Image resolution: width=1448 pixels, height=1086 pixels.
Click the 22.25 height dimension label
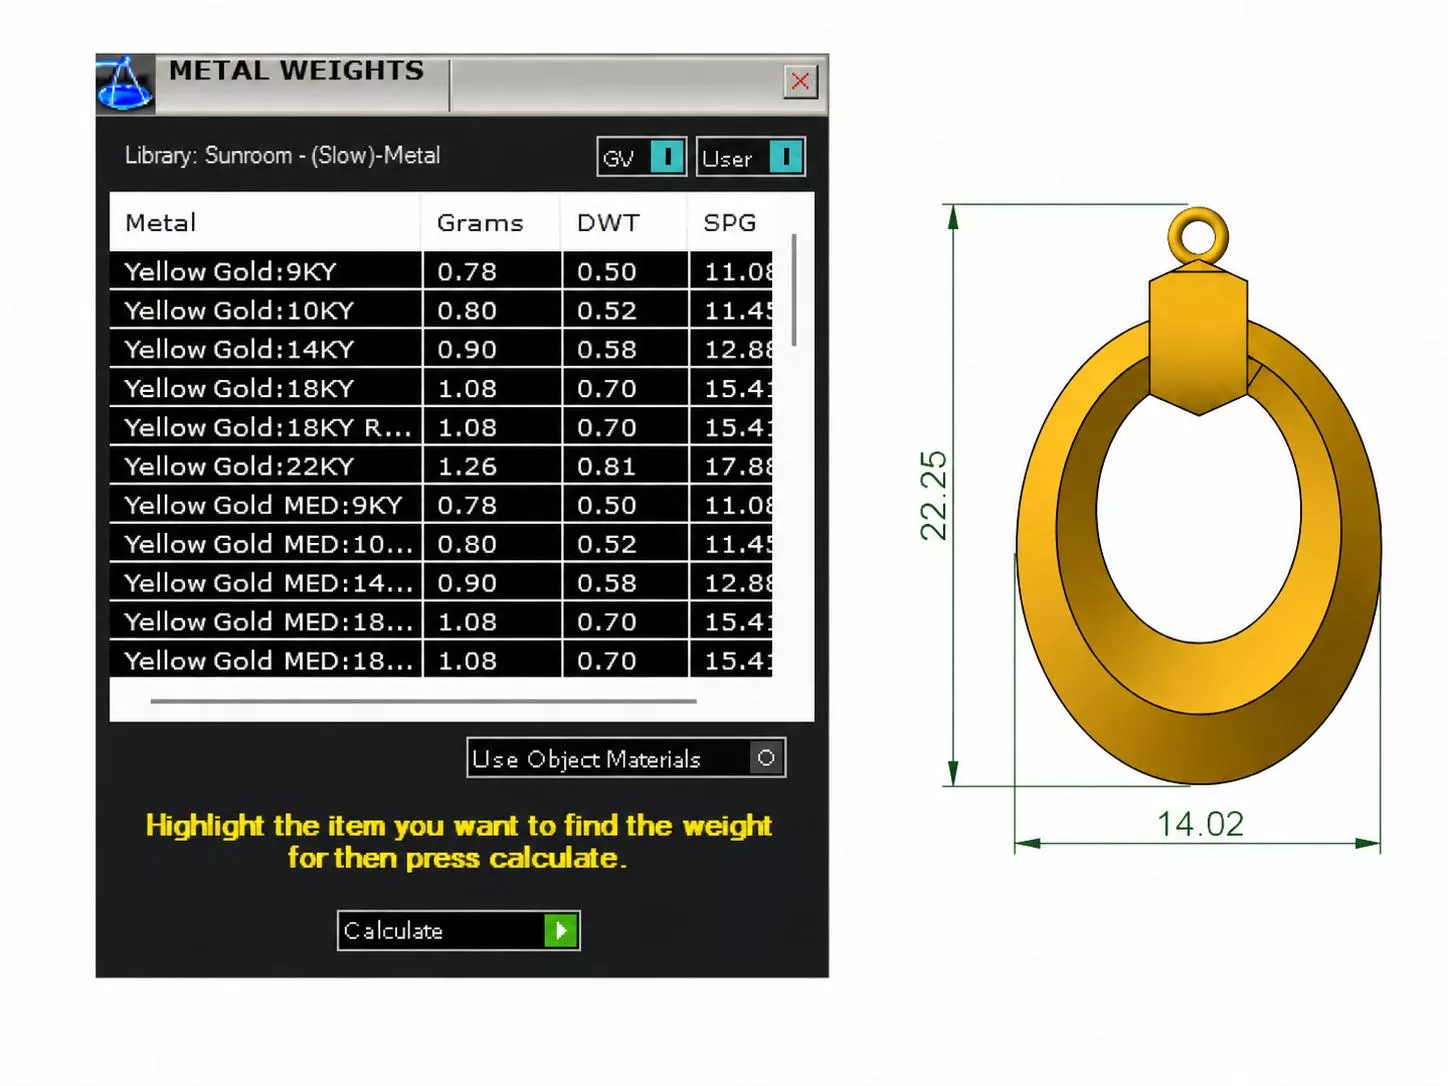tap(932, 495)
